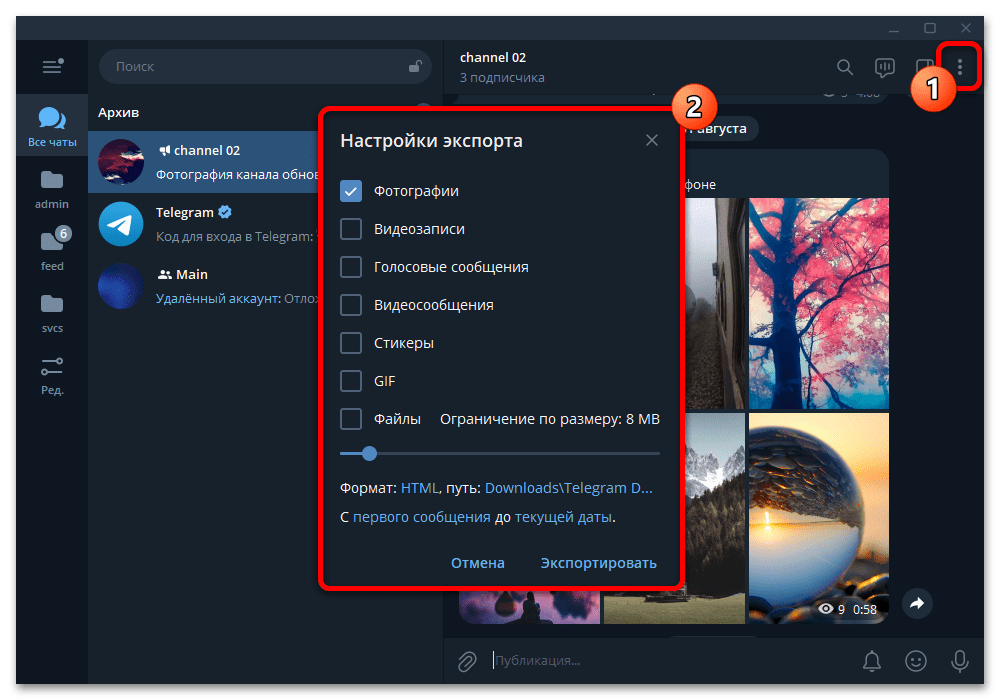This screenshot has width=1000, height=700.
Task: Enable the Видеозаписи checkbox
Action: (350, 229)
